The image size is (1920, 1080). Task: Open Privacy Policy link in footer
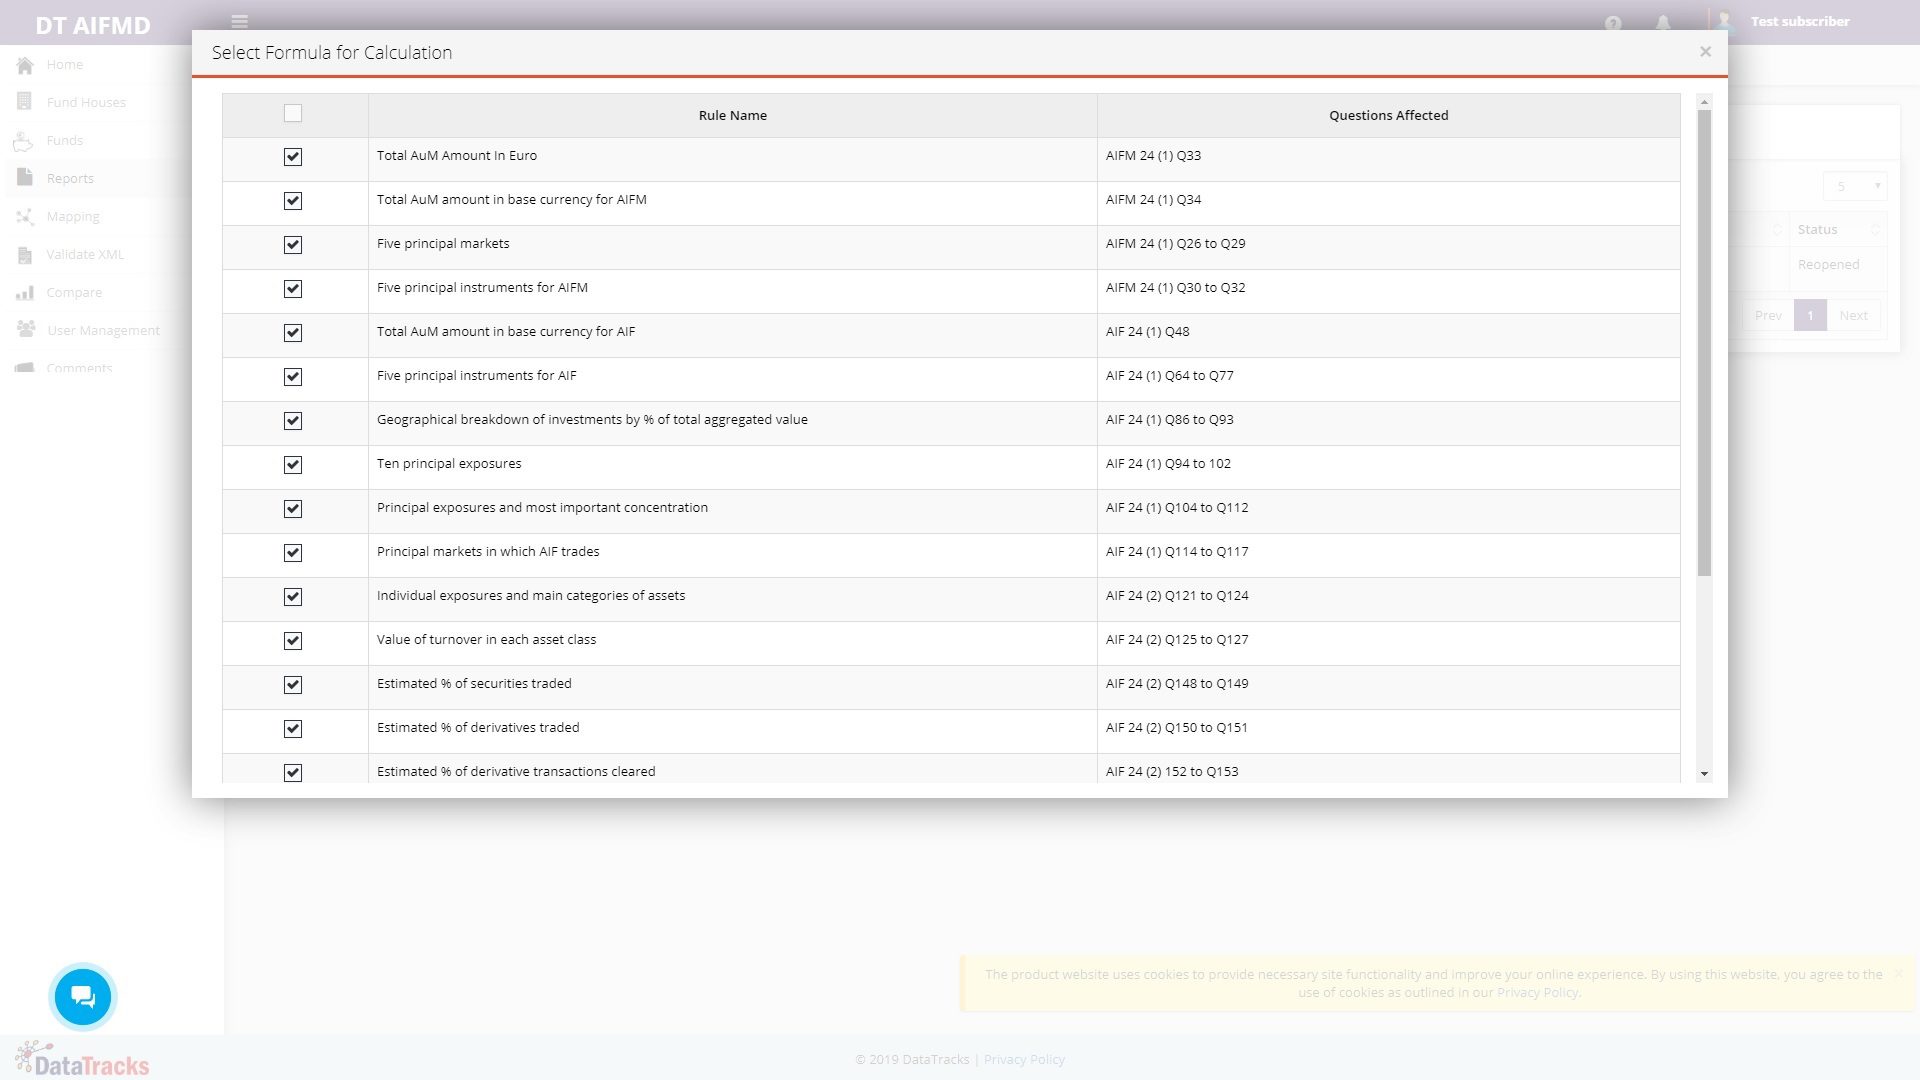pyautogui.click(x=1024, y=1060)
